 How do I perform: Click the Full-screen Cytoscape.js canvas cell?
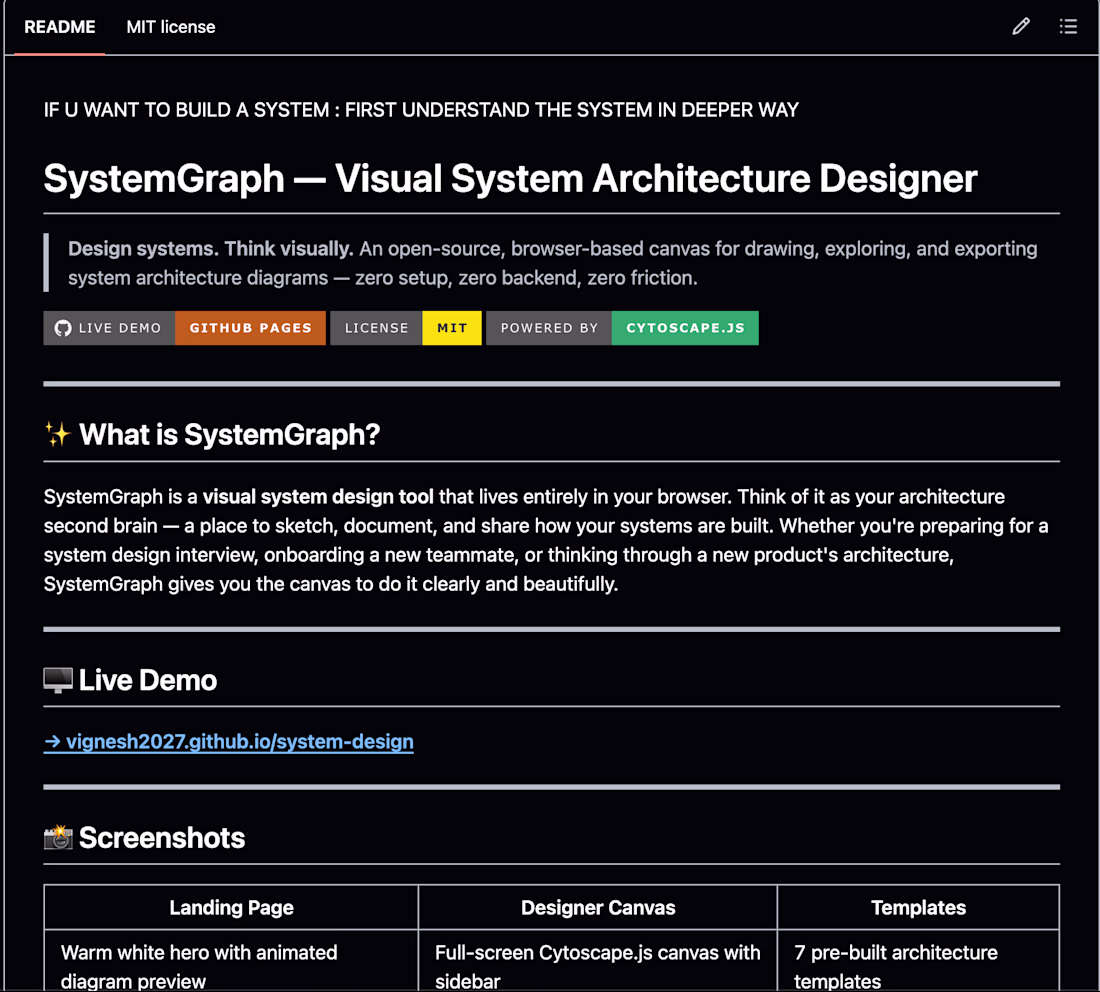coord(598,961)
